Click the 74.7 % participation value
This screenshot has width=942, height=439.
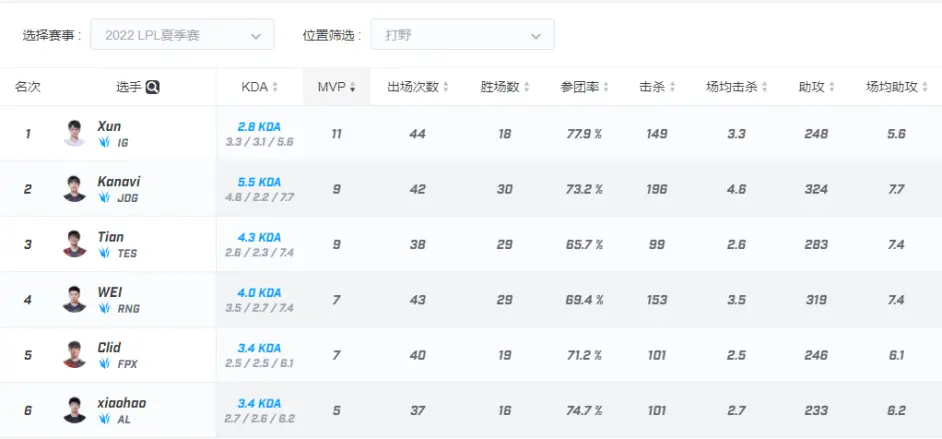pos(584,410)
